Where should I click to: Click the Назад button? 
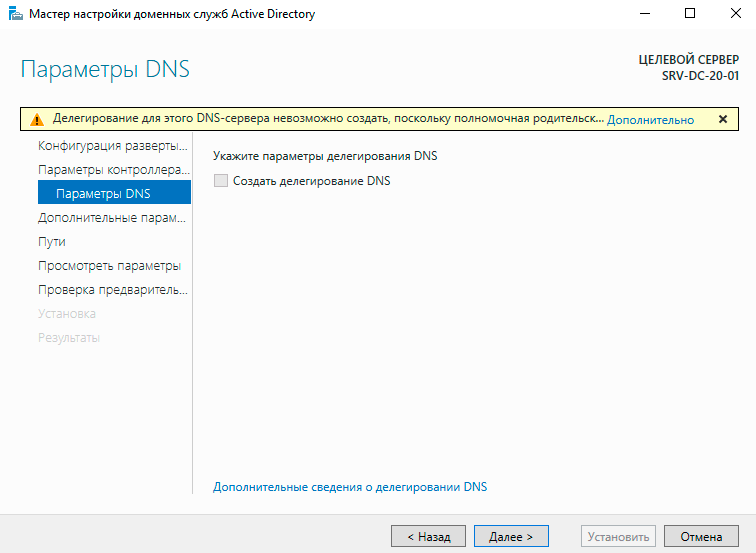pyautogui.click(x=428, y=536)
